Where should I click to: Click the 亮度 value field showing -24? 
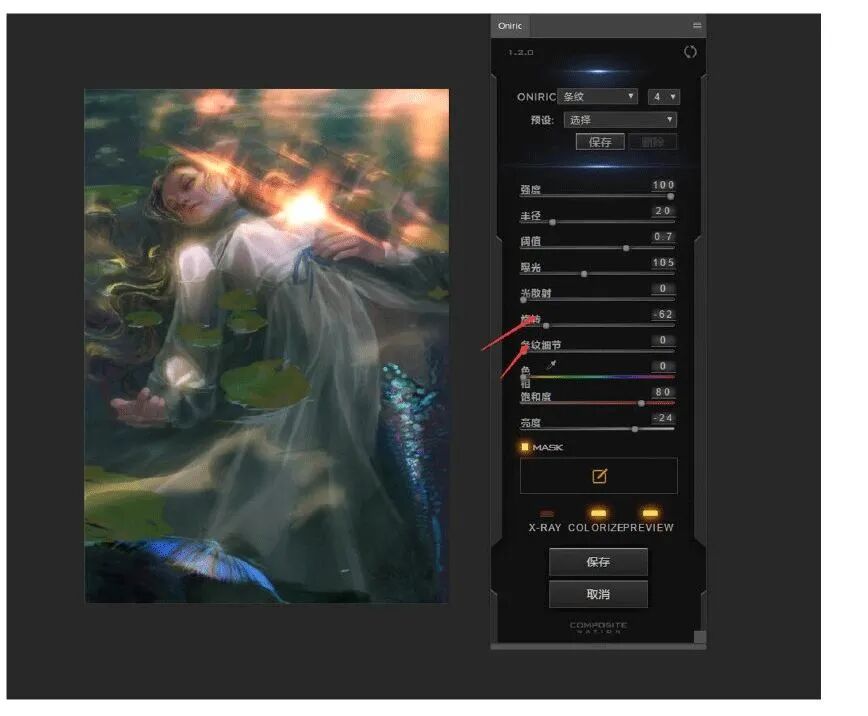663,418
